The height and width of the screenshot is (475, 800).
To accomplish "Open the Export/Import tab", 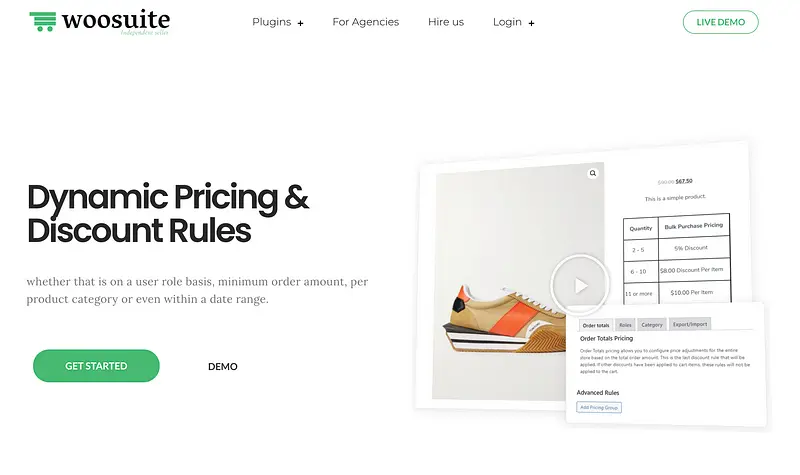I will [690, 324].
